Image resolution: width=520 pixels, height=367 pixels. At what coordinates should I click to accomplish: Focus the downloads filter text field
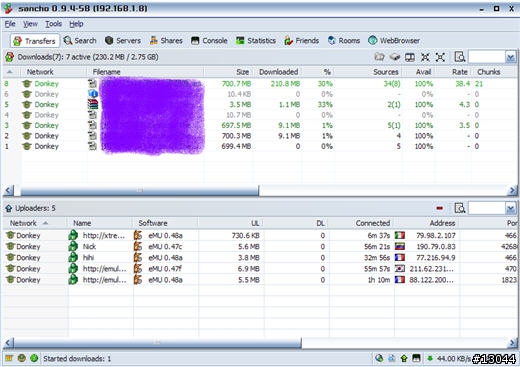pyautogui.click(x=486, y=57)
